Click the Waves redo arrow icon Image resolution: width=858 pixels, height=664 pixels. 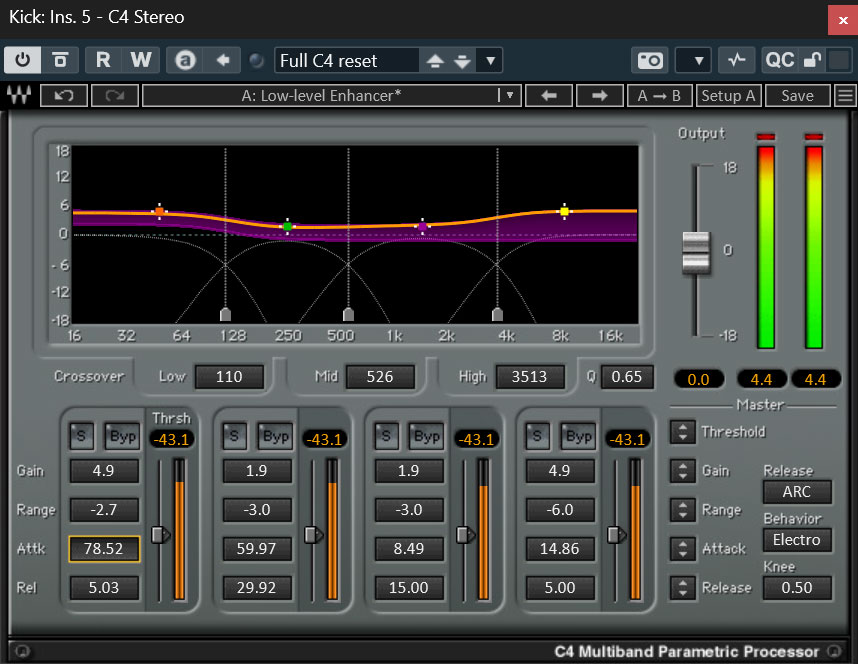pyautogui.click(x=114, y=96)
